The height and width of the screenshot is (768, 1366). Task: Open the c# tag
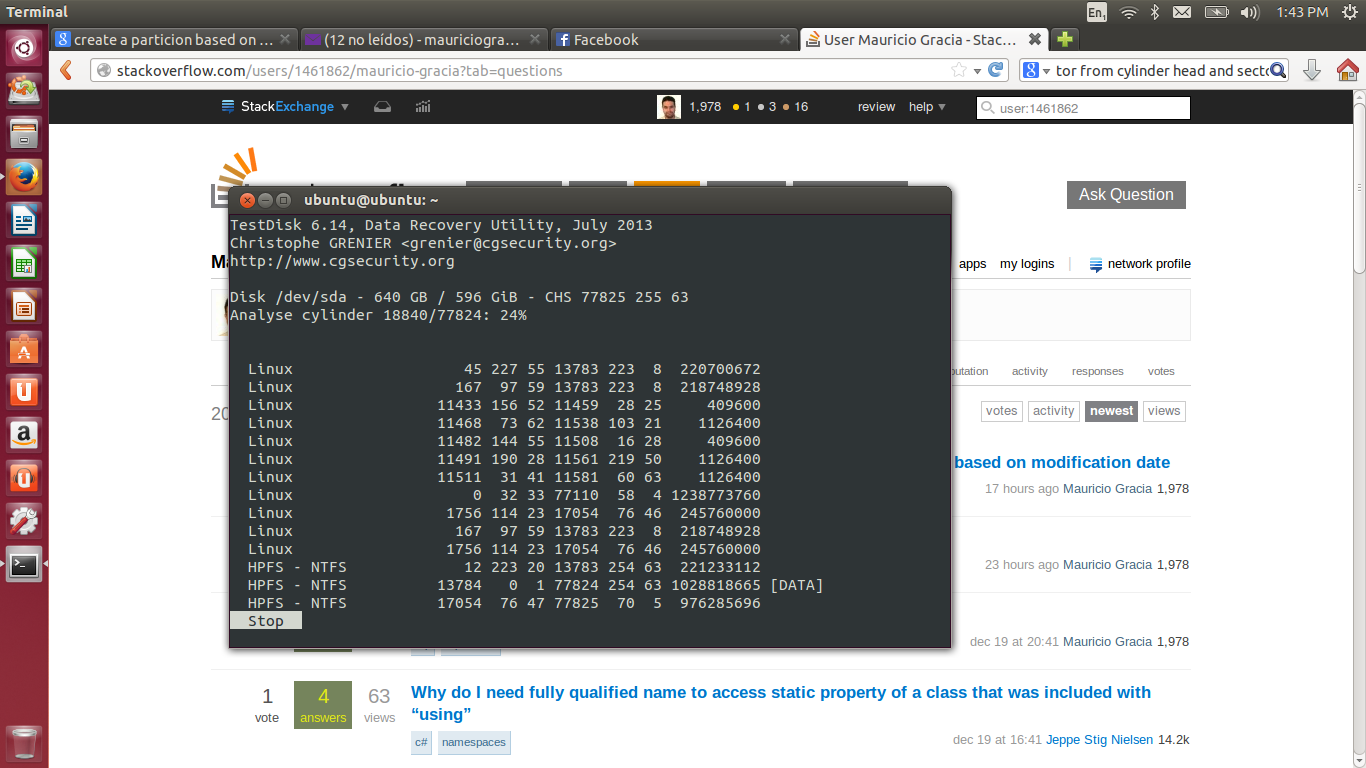click(x=421, y=743)
